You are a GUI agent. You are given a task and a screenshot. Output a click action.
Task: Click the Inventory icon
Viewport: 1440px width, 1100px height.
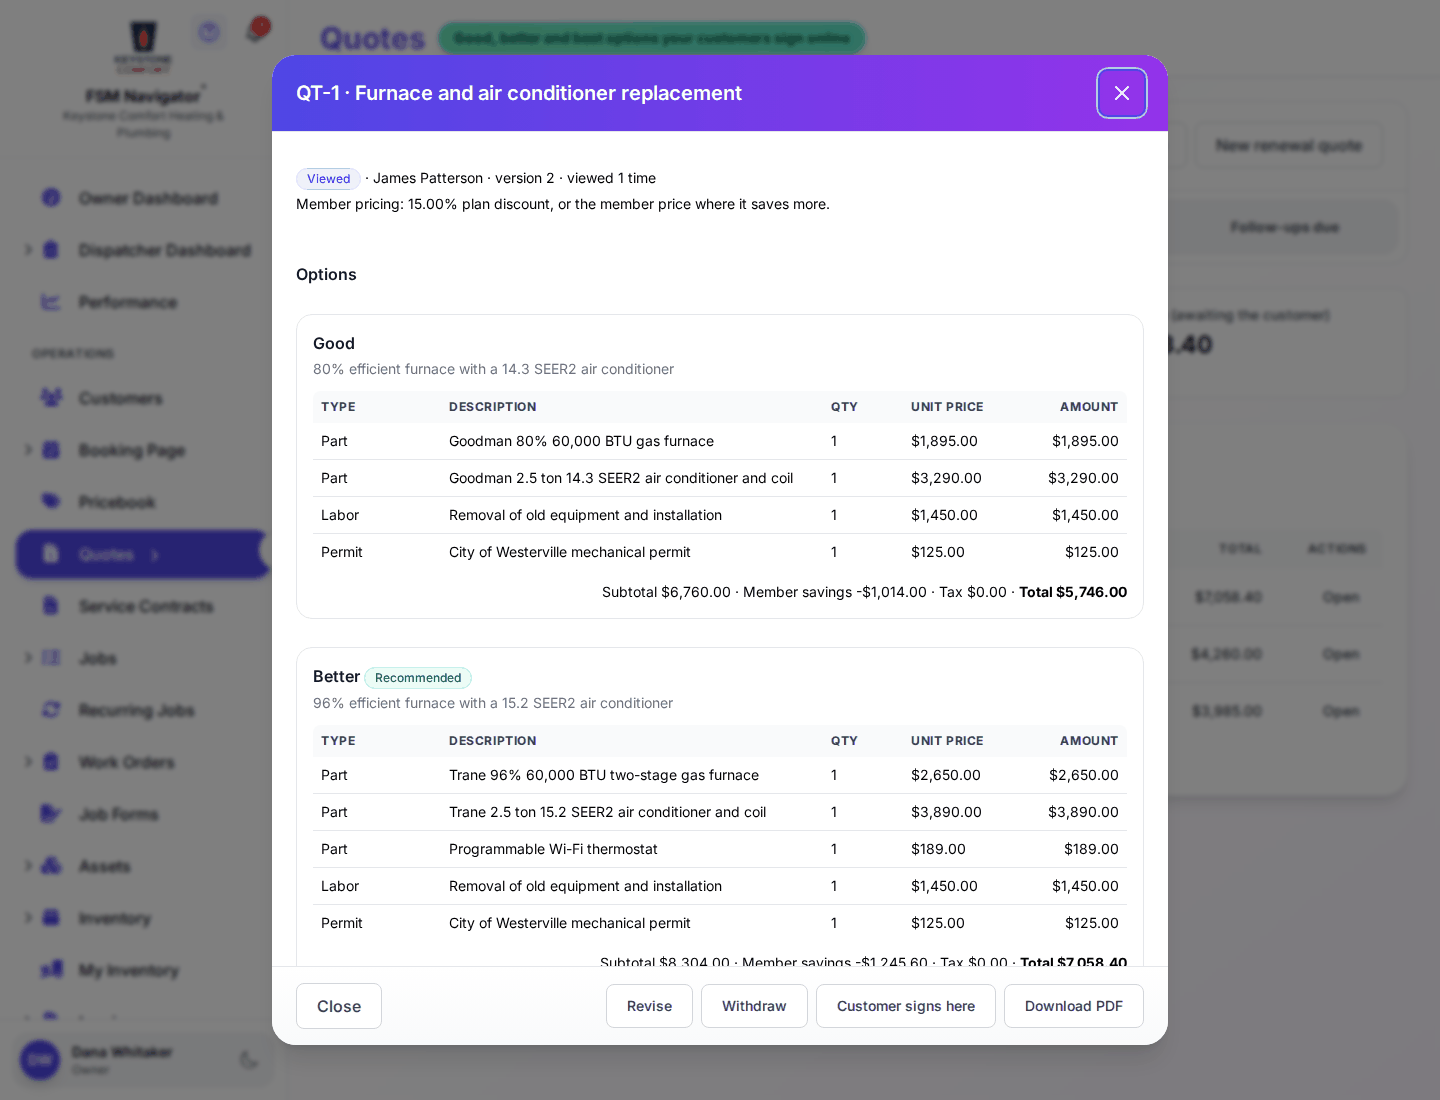click(51, 918)
